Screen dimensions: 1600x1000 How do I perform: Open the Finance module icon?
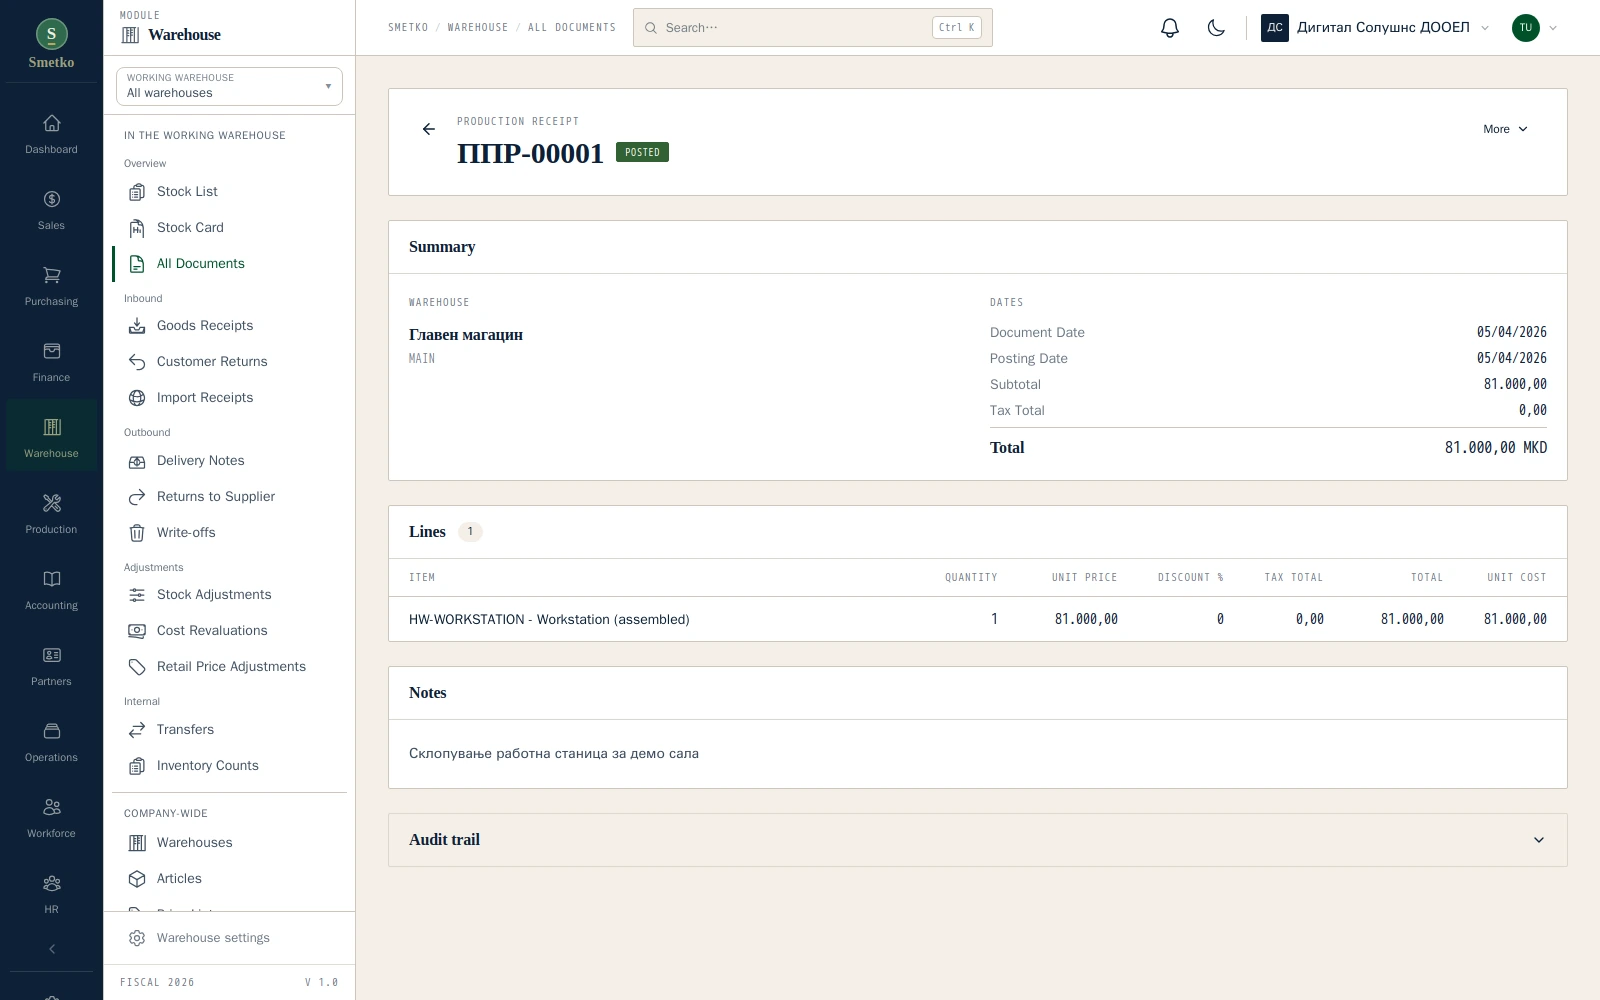pyautogui.click(x=52, y=351)
